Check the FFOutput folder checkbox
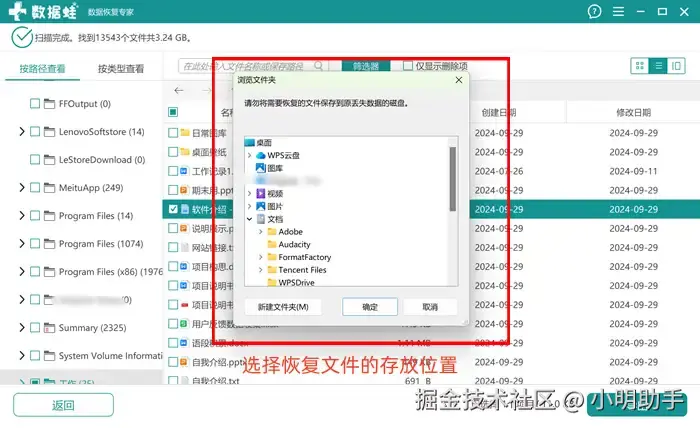 click(x=35, y=104)
